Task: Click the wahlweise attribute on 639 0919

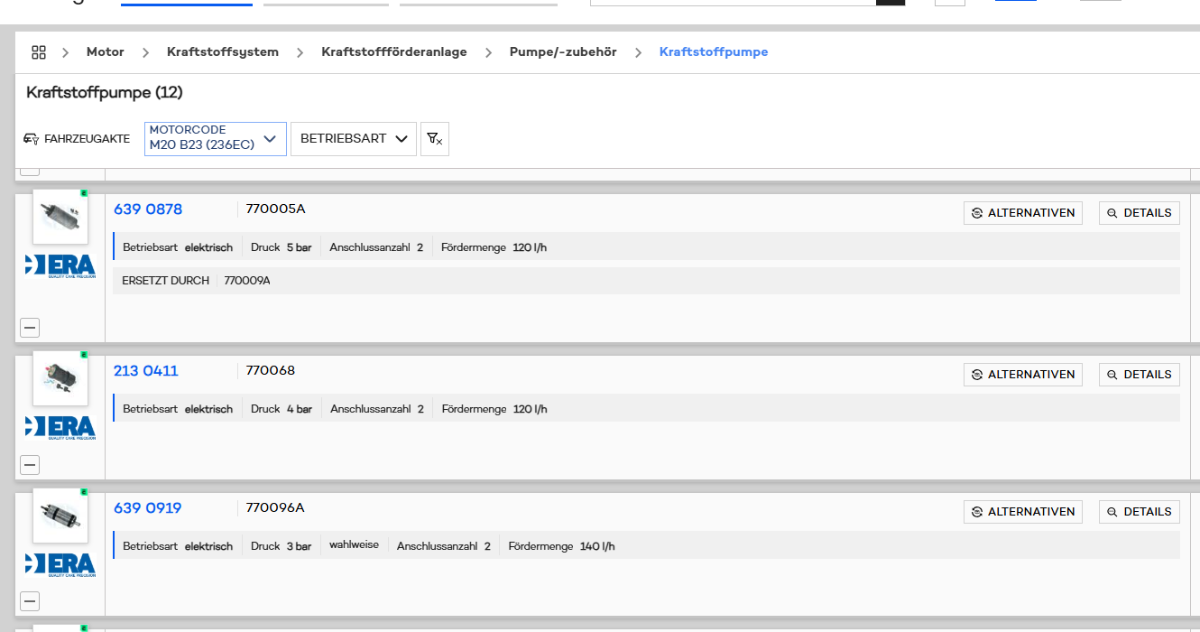Action: [354, 545]
